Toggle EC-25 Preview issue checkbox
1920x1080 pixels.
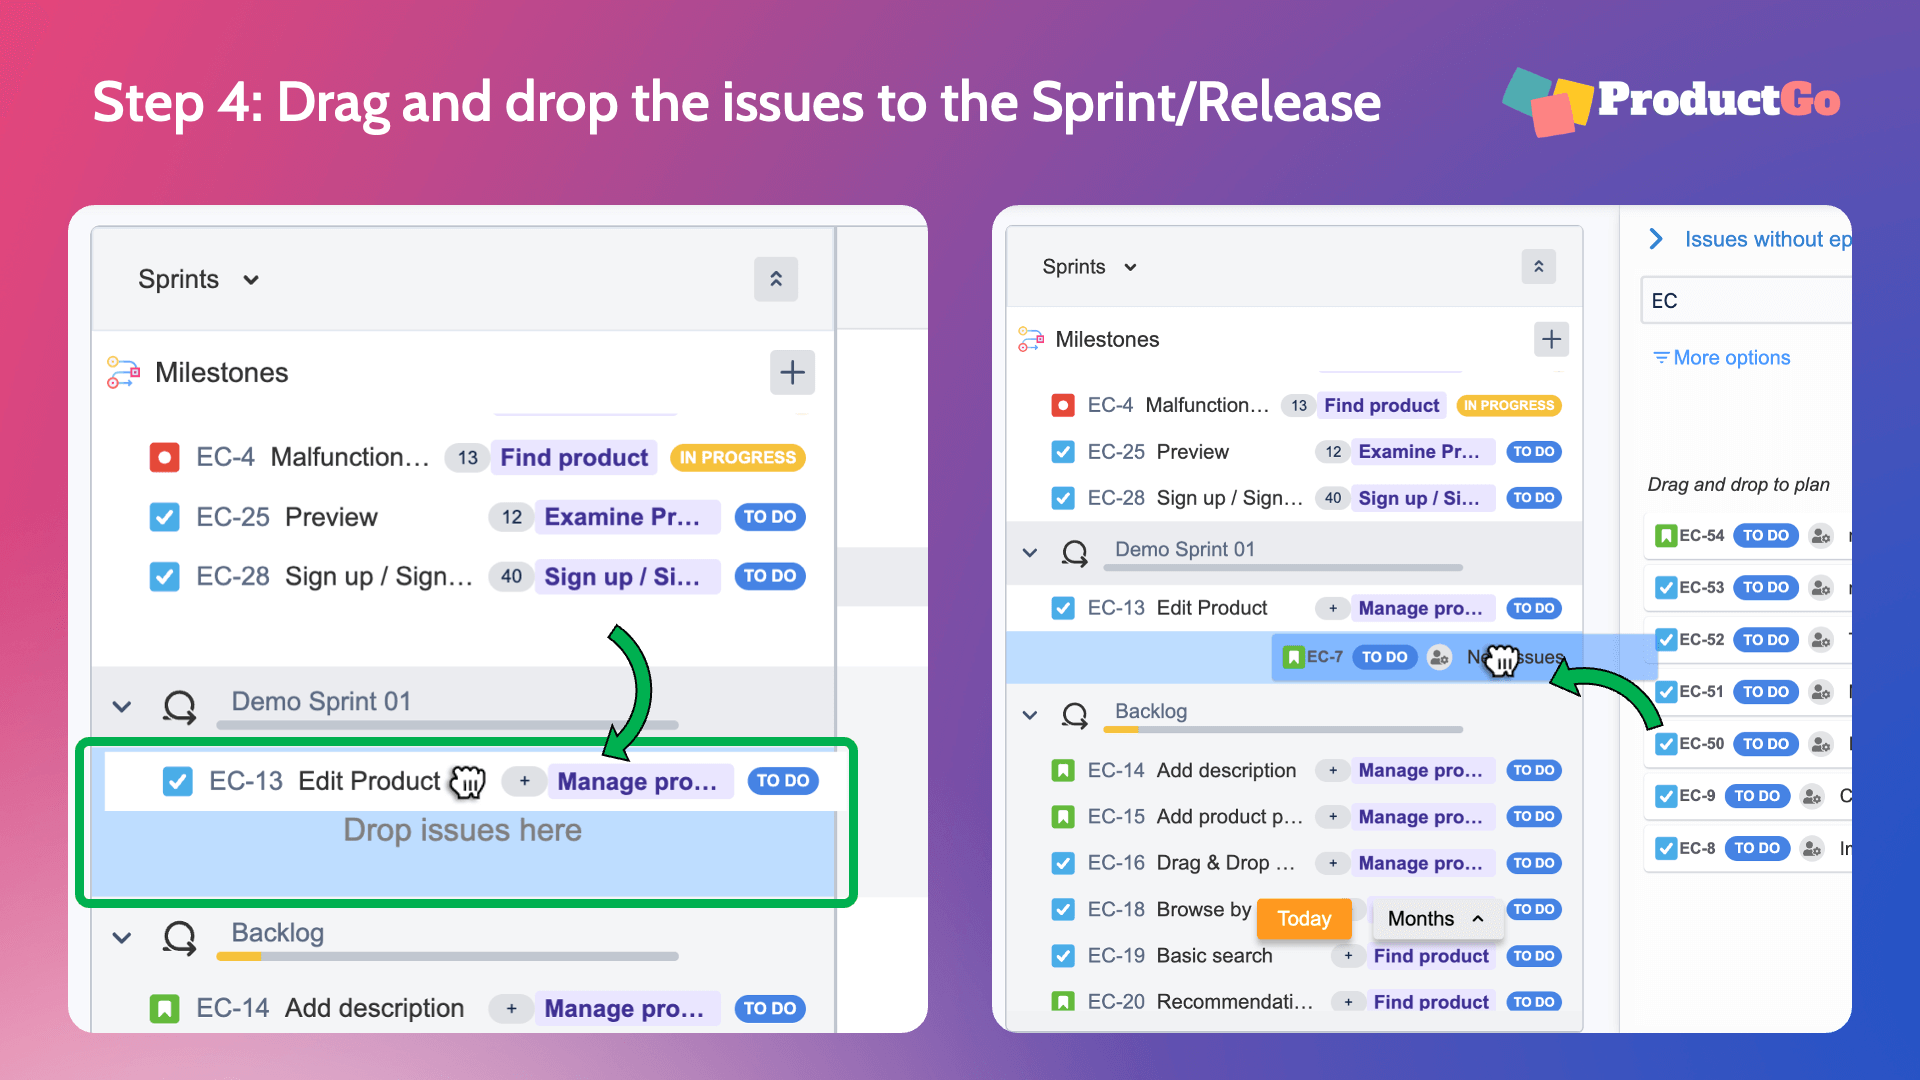click(167, 517)
